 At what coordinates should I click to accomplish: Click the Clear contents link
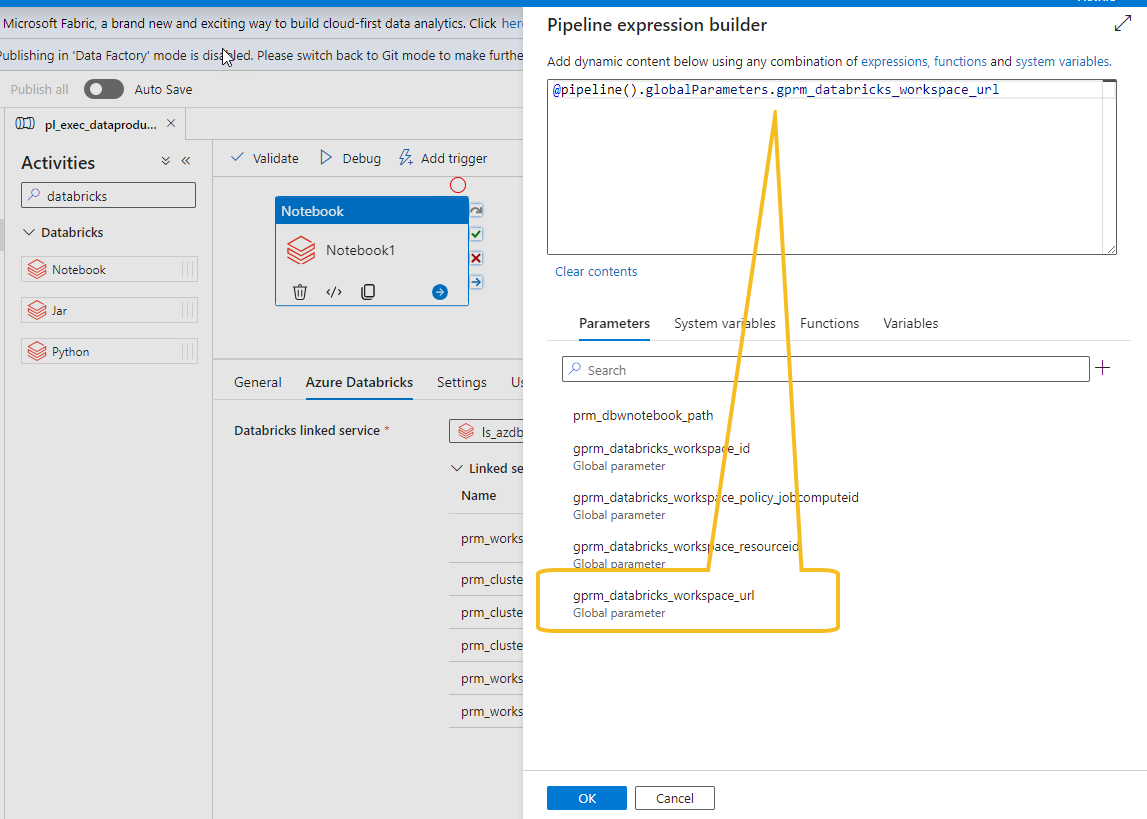point(596,271)
